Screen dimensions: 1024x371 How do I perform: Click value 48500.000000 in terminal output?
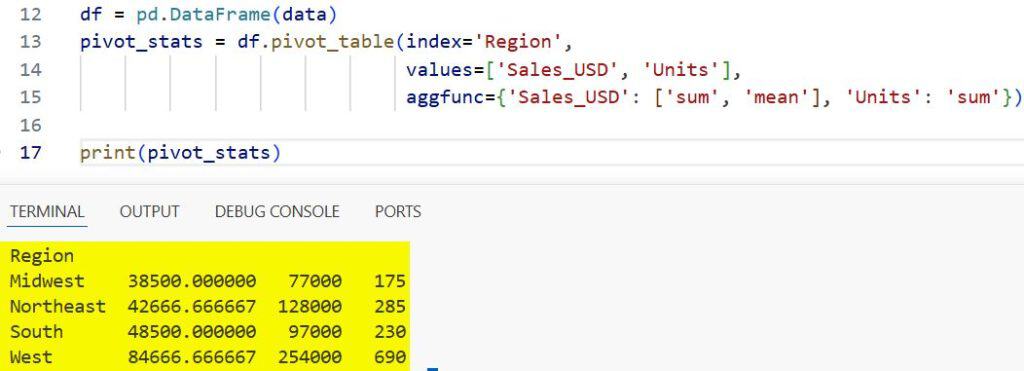[192, 332]
